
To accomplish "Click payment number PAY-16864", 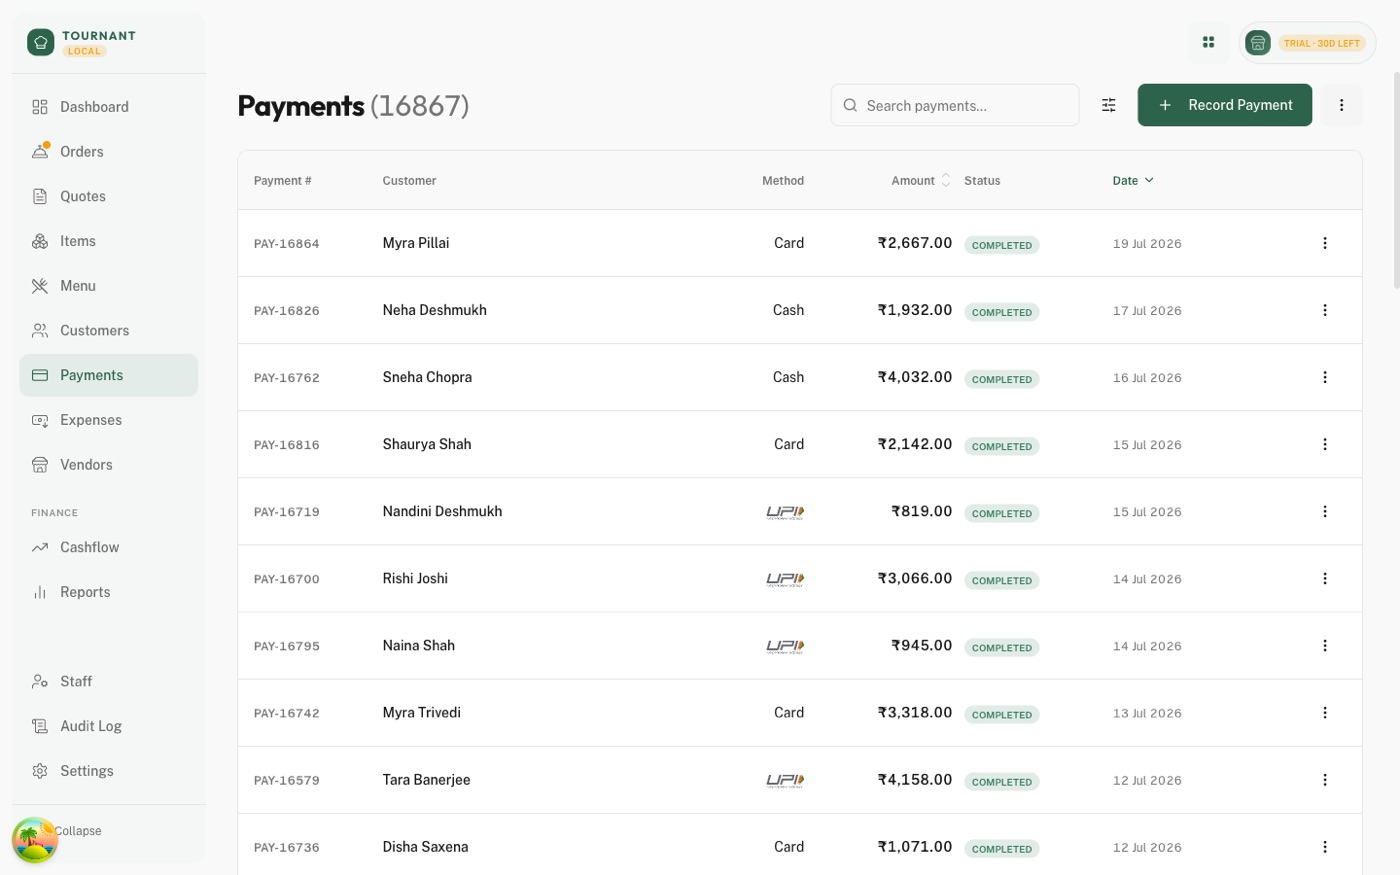I will [287, 244].
